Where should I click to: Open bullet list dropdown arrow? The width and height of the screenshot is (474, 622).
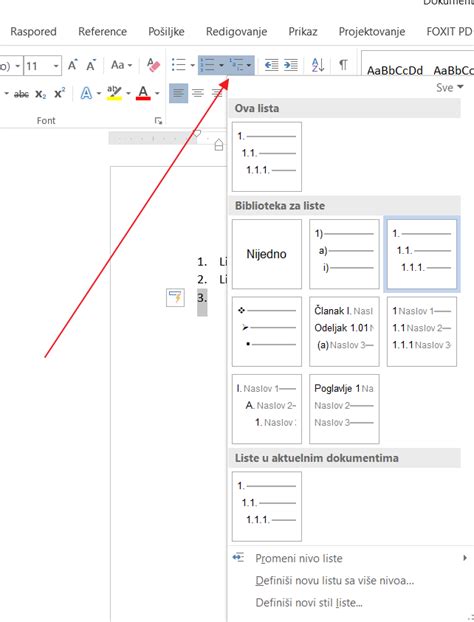[192, 65]
